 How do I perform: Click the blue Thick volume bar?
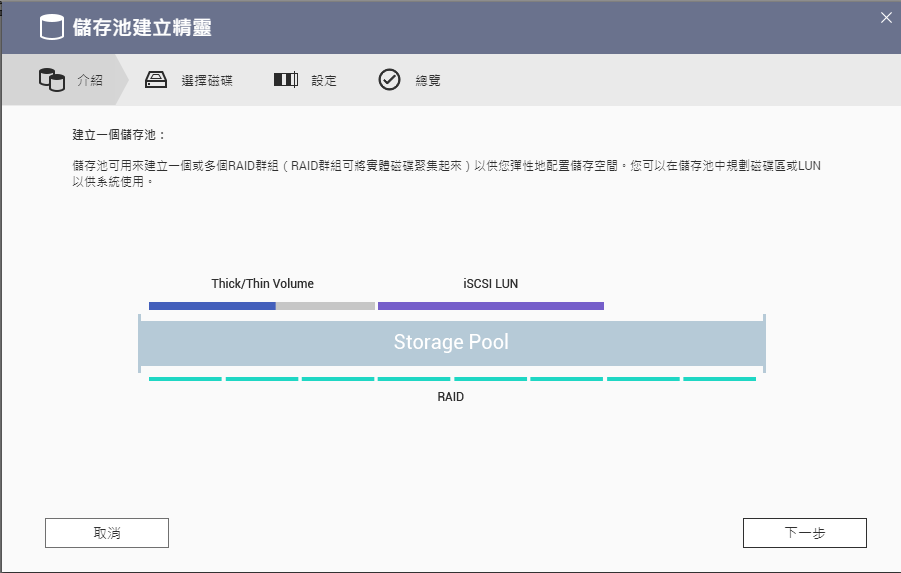(x=212, y=306)
